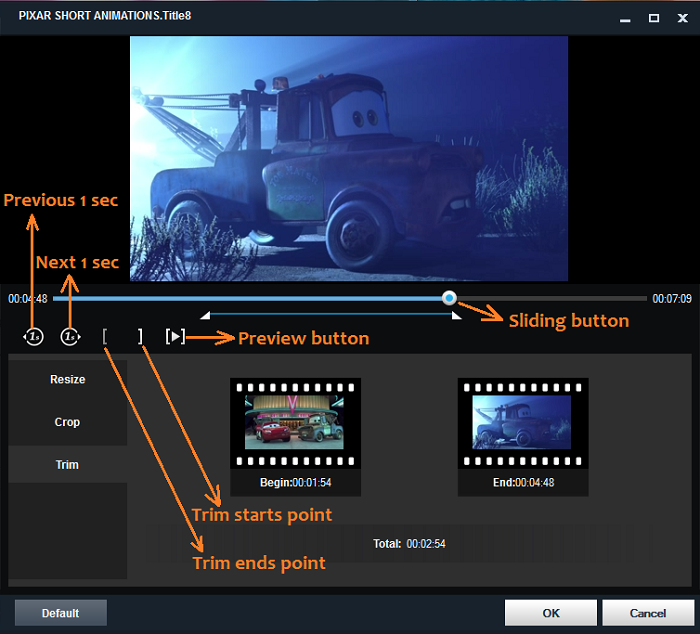
Task: Click the video preview frame
Action: point(349,158)
